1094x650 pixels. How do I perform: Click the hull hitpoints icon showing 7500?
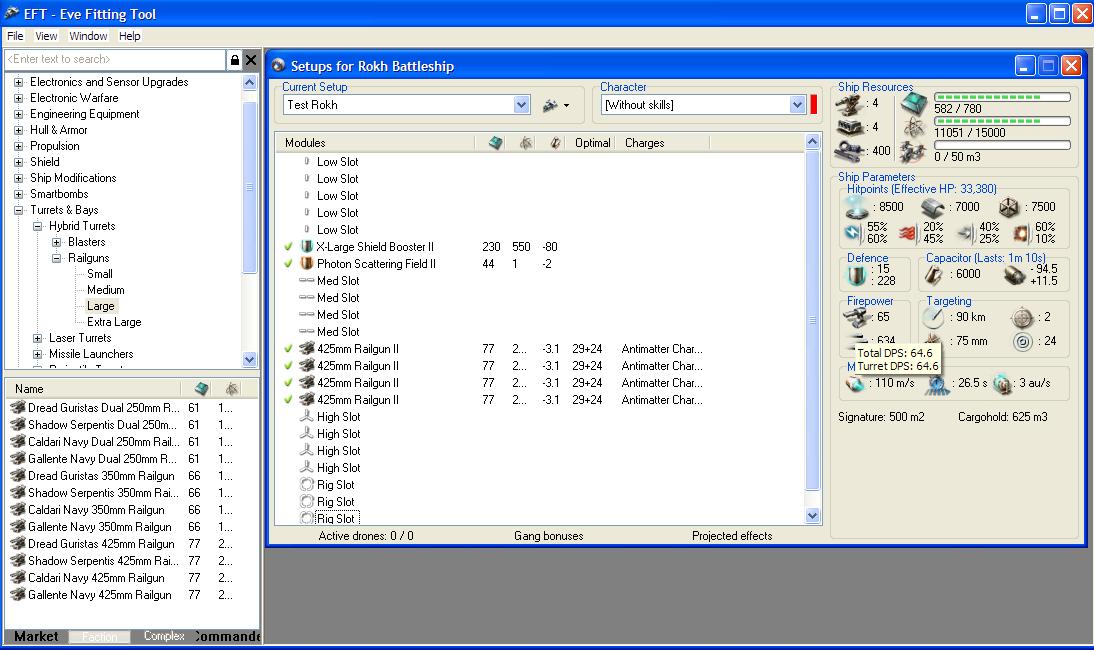[1009, 207]
